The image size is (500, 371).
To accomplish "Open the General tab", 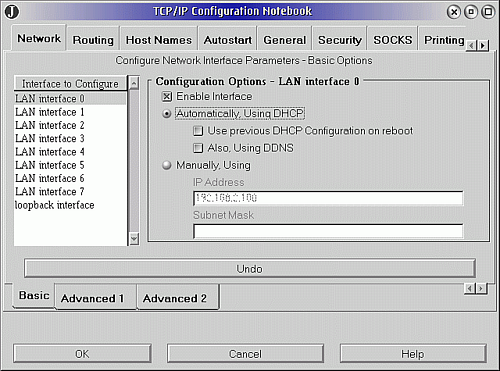I will pyautogui.click(x=284, y=40).
